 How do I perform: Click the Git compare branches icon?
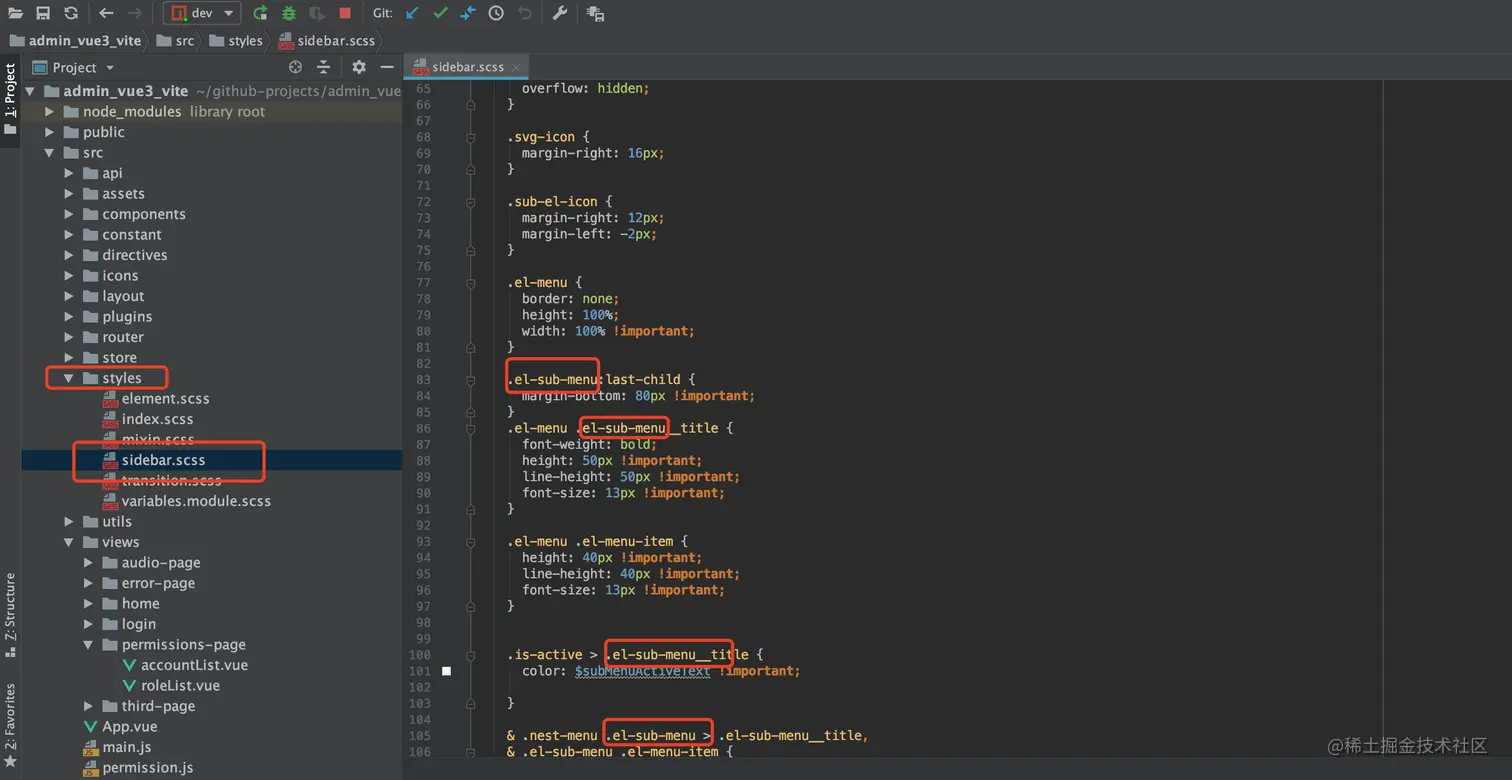pos(468,13)
